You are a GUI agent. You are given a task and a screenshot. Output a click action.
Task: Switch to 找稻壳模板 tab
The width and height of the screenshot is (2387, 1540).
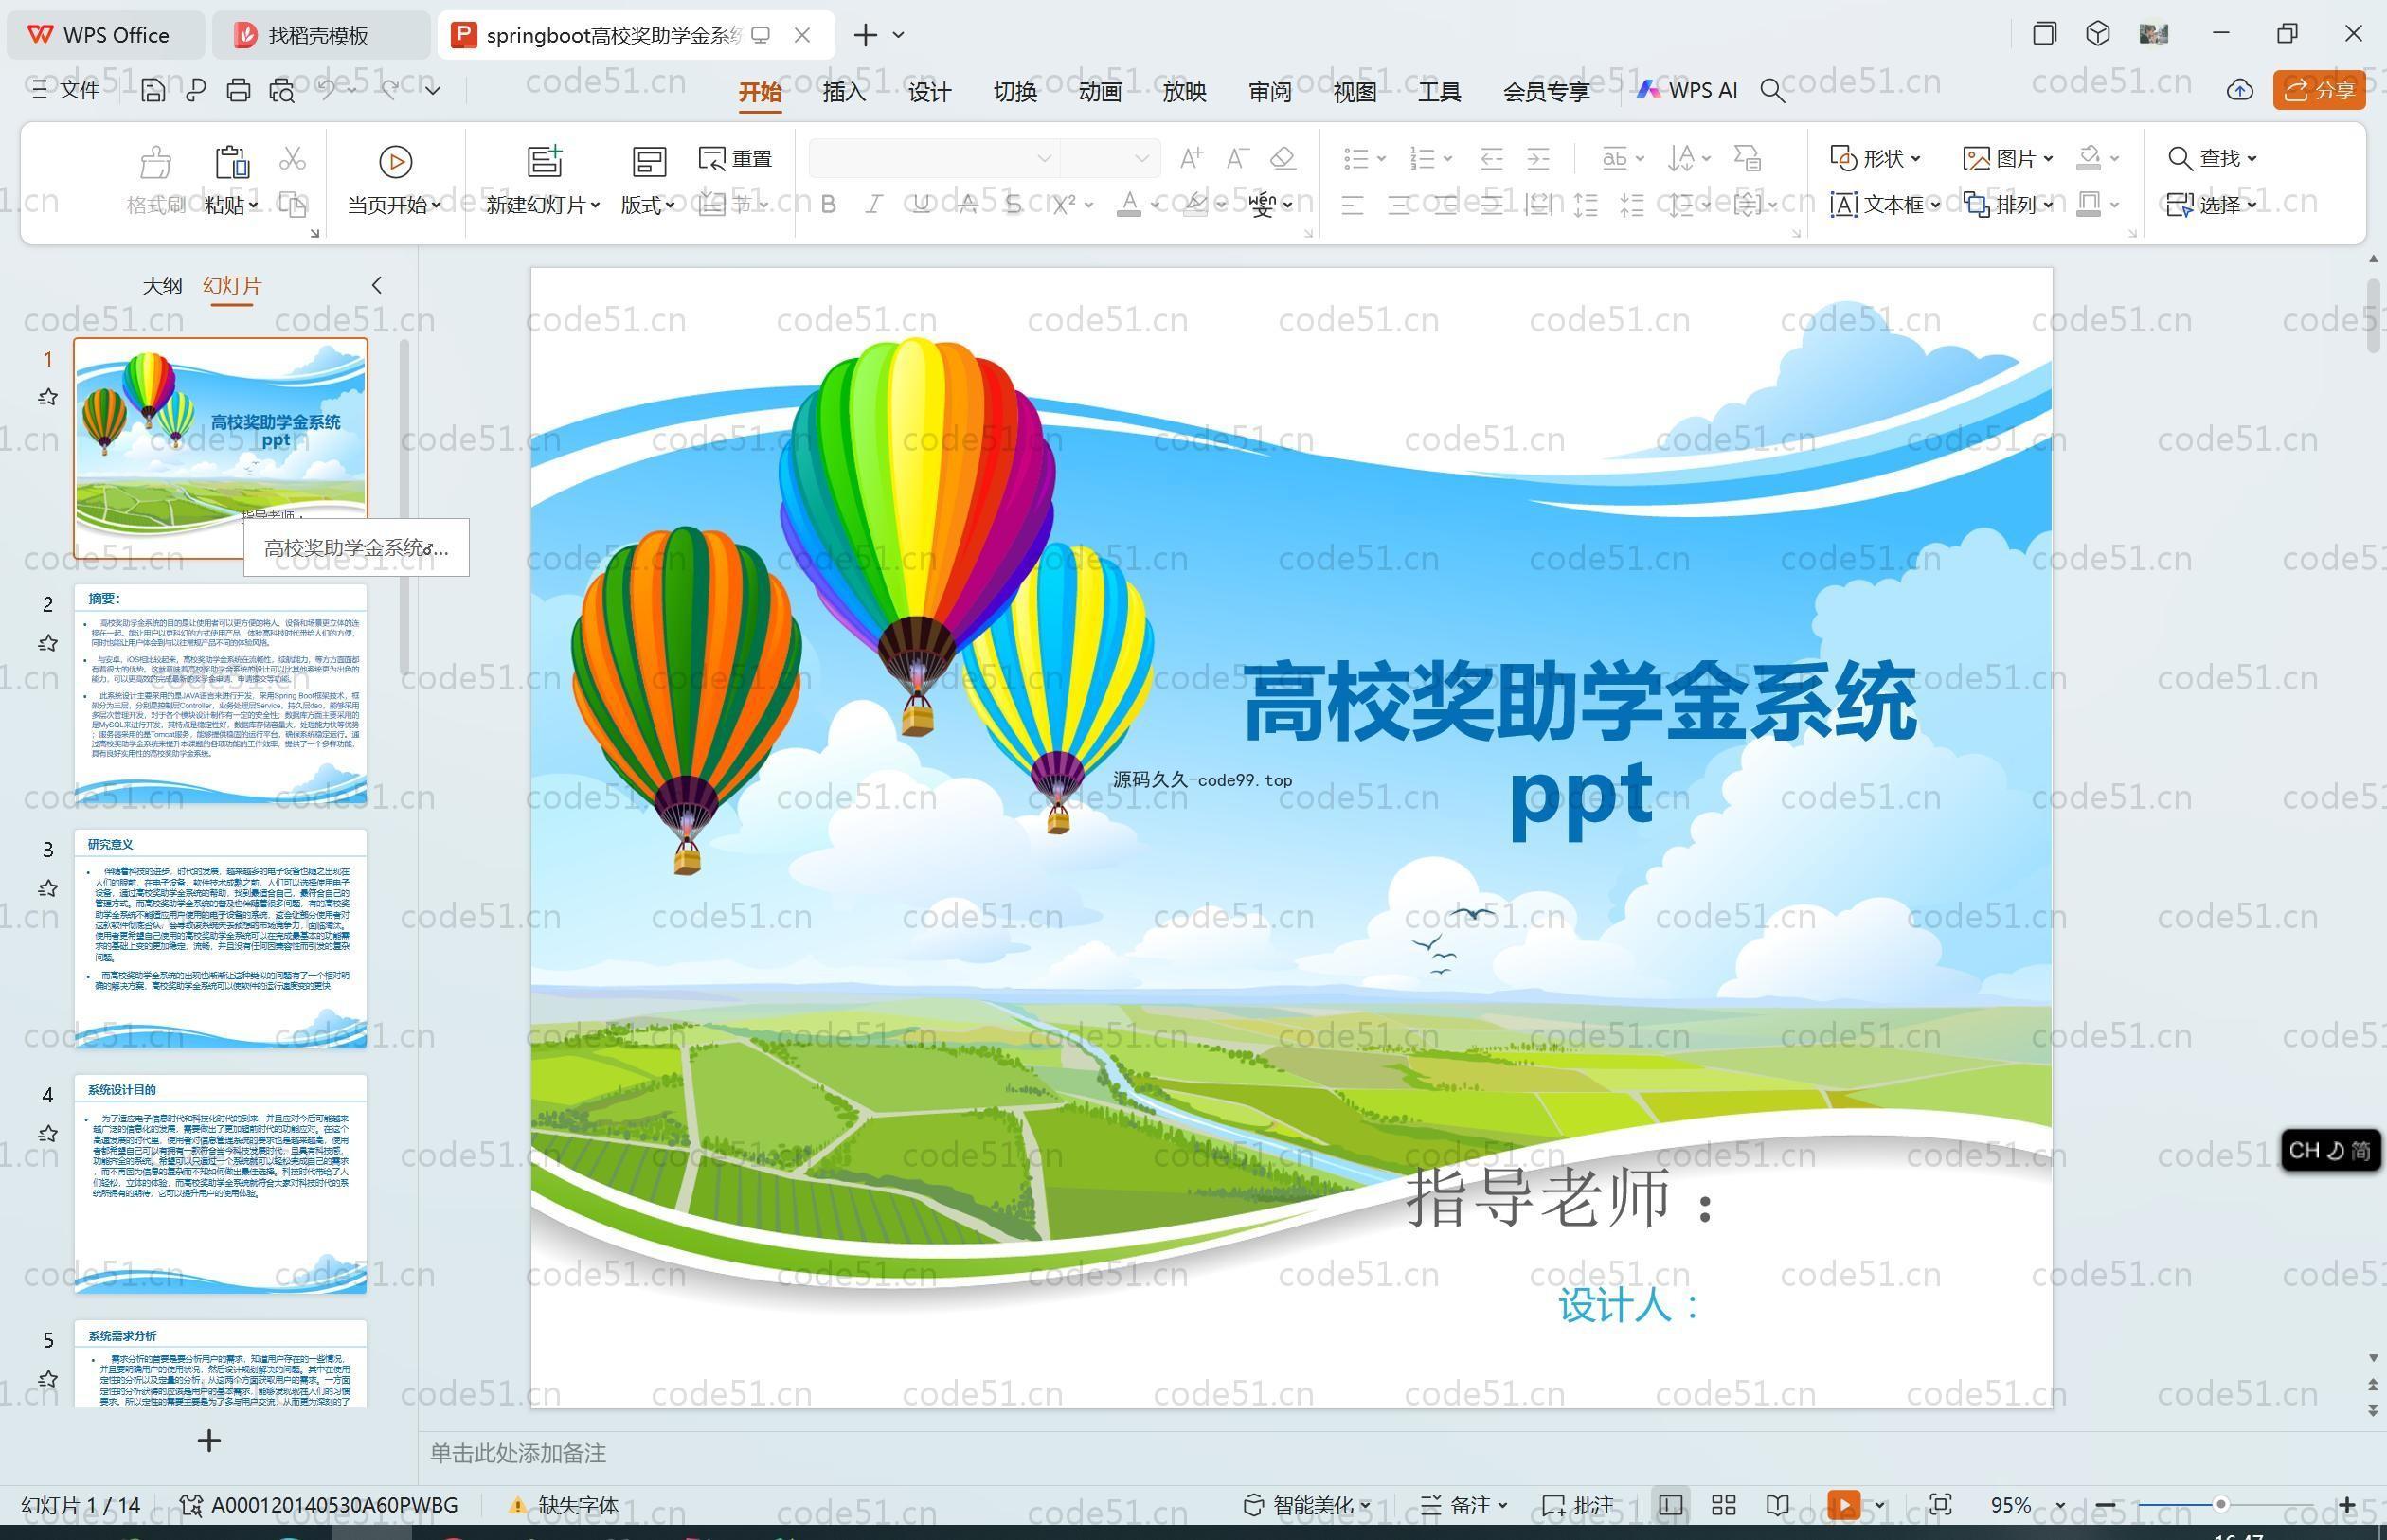[x=320, y=35]
